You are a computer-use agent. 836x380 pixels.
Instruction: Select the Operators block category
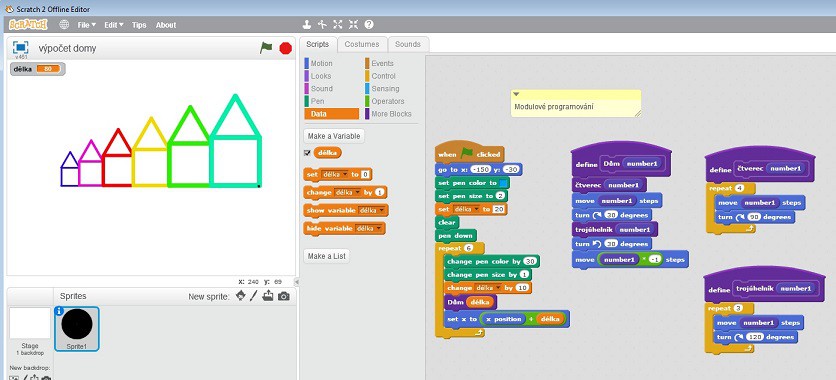[x=388, y=101]
